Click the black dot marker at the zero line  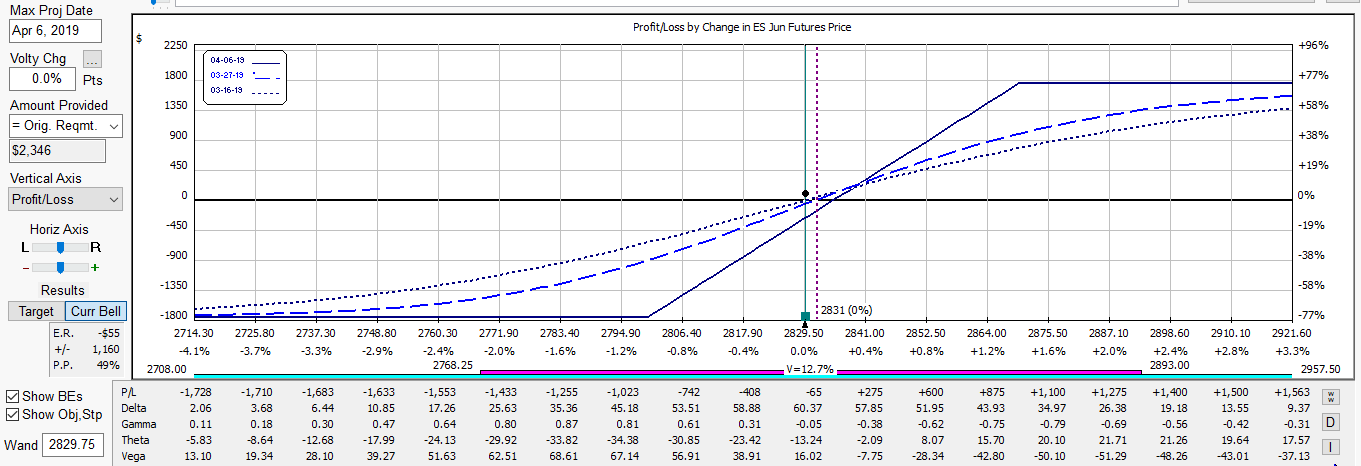805,193
